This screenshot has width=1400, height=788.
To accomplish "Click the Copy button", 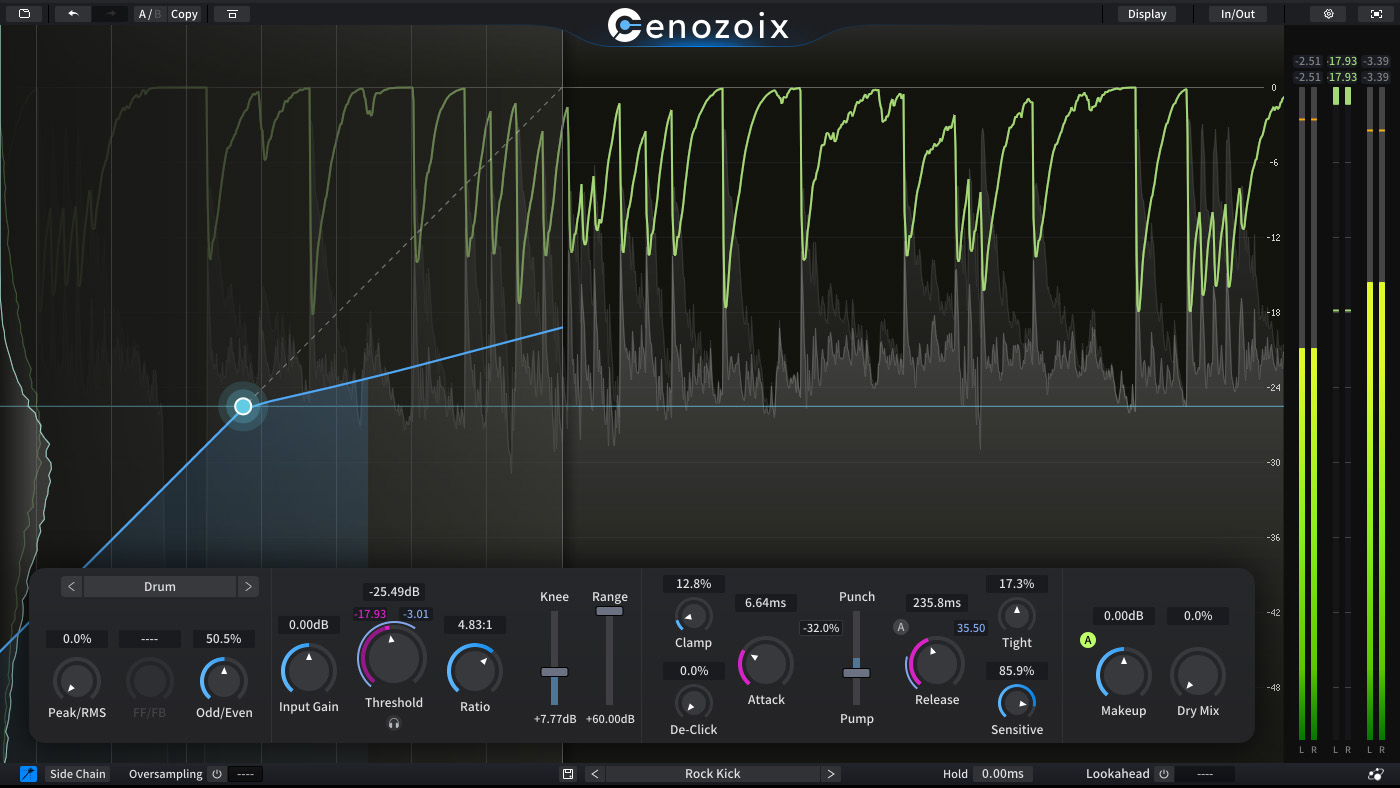I will [184, 14].
